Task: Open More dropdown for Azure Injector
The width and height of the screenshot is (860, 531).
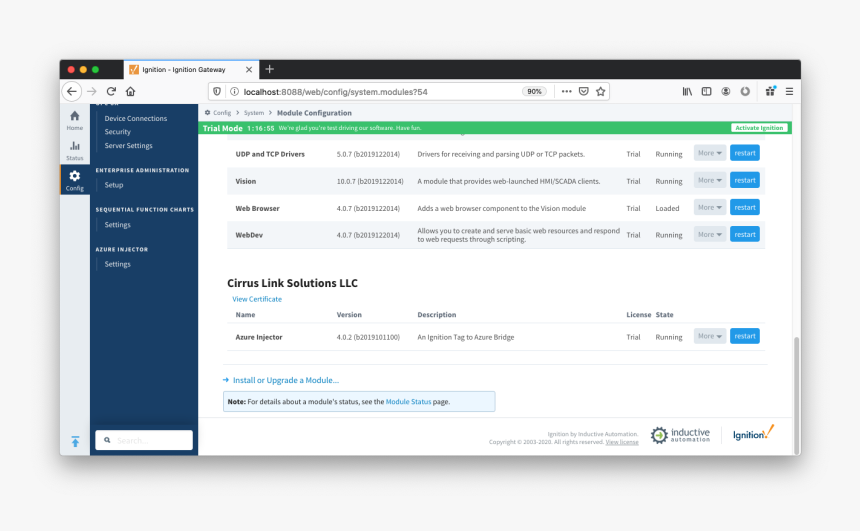Action: pos(710,336)
